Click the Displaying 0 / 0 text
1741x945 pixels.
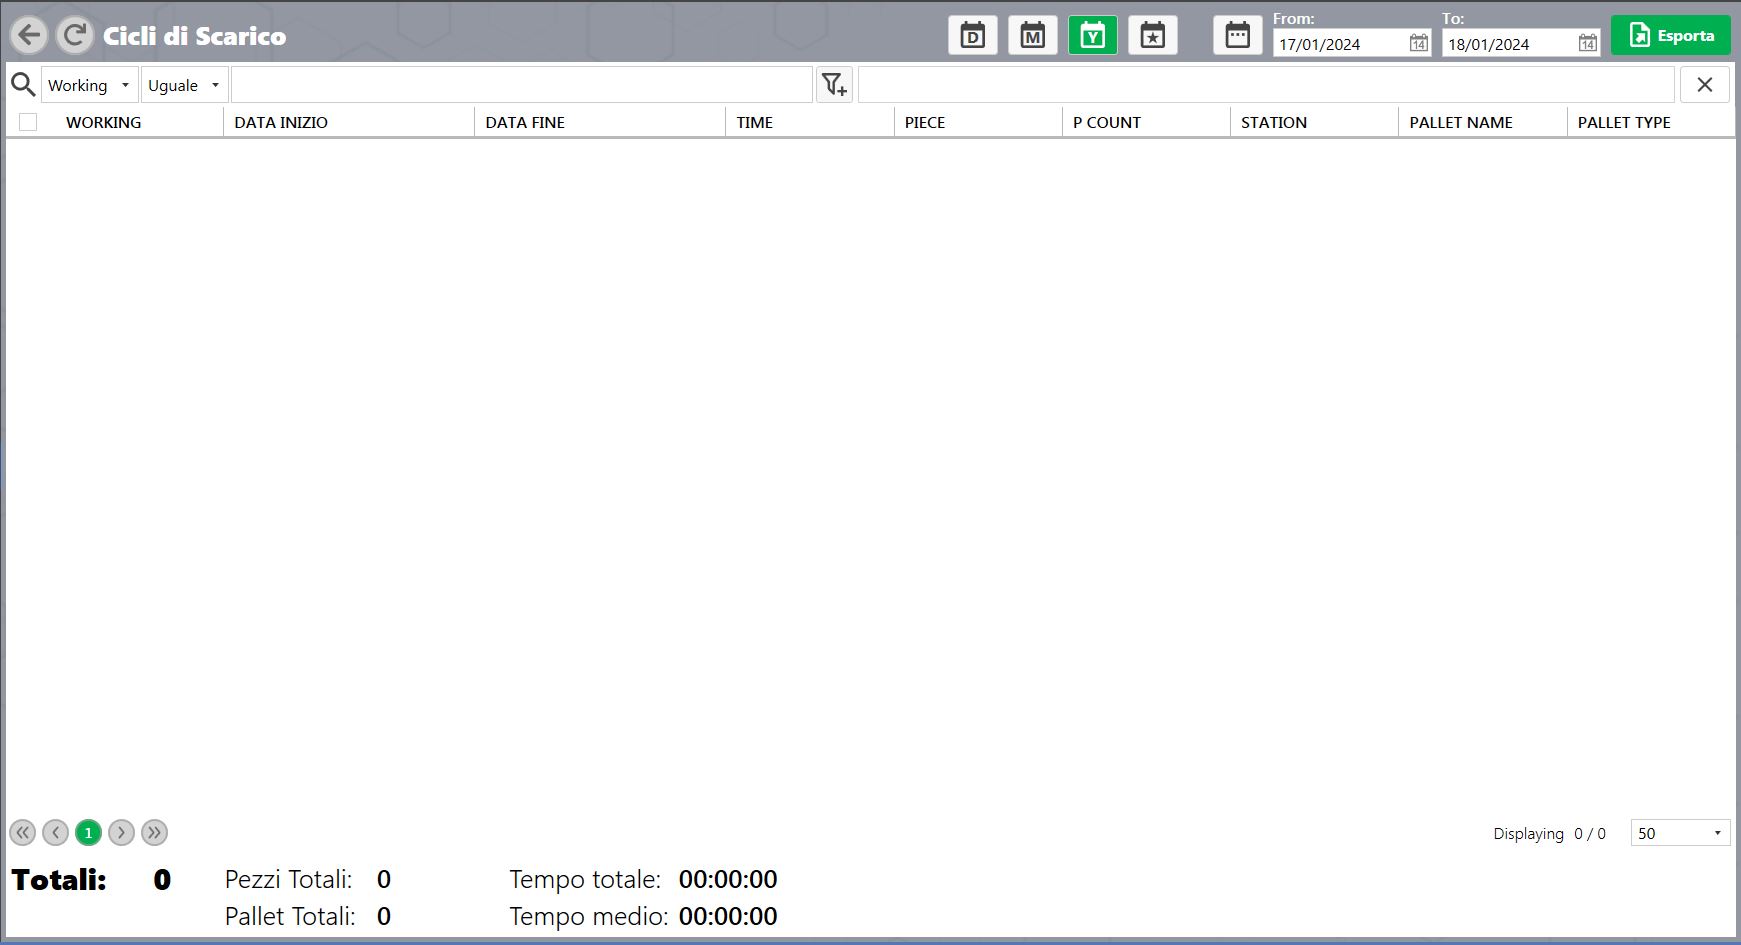click(x=1549, y=833)
